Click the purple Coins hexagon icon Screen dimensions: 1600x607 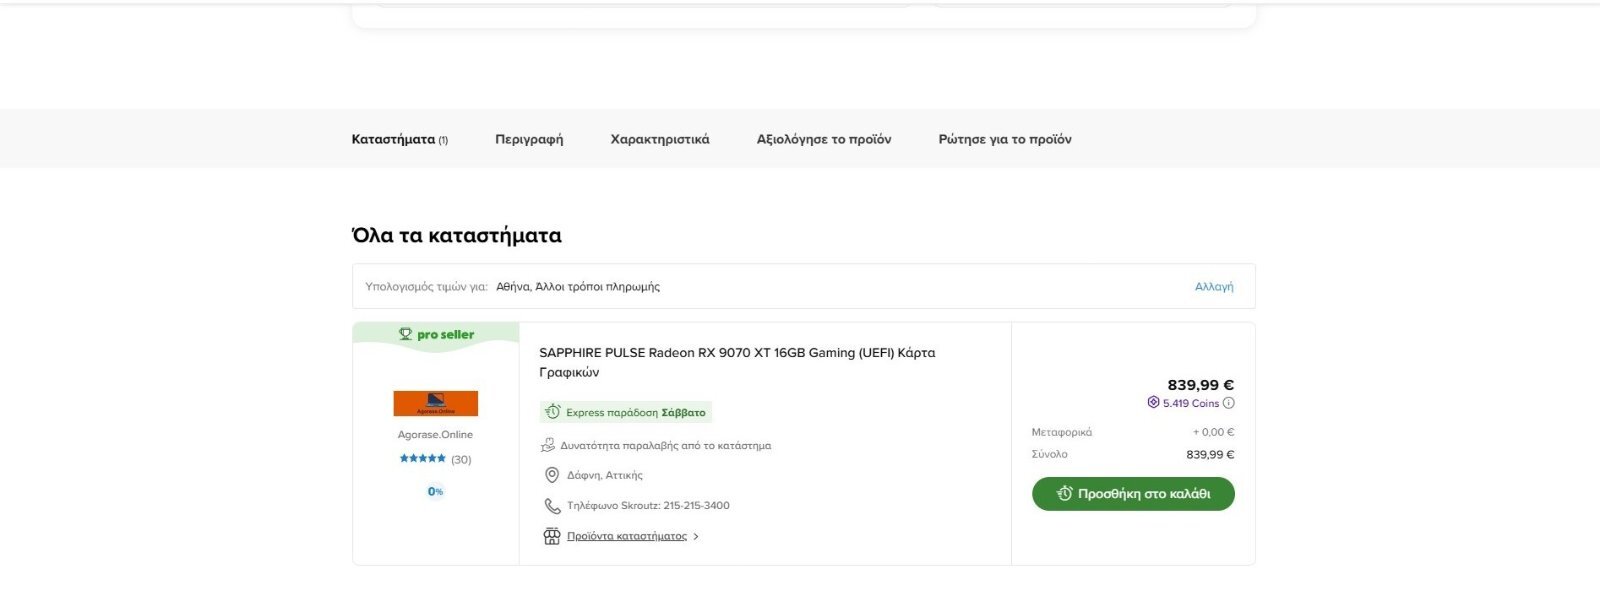pos(1153,402)
